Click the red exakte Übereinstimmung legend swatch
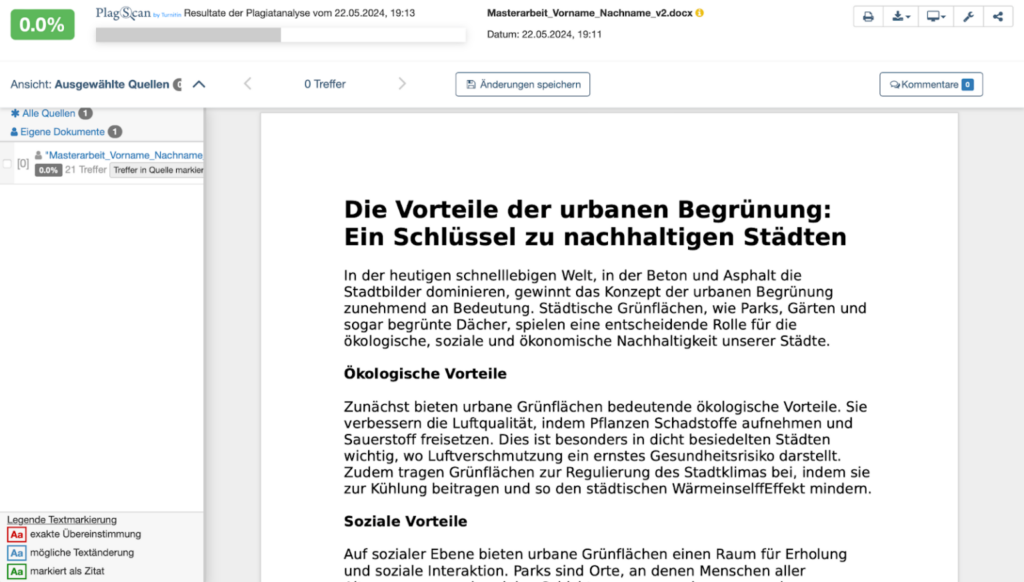The height and width of the screenshot is (582, 1024). [16, 534]
